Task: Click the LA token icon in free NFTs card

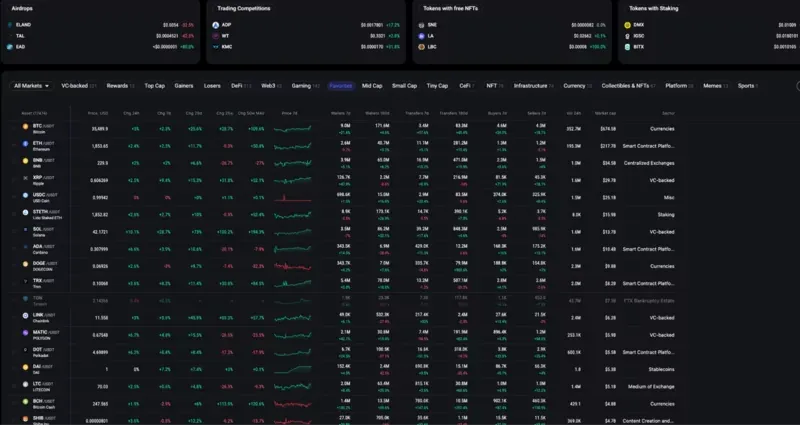Action: pos(421,36)
